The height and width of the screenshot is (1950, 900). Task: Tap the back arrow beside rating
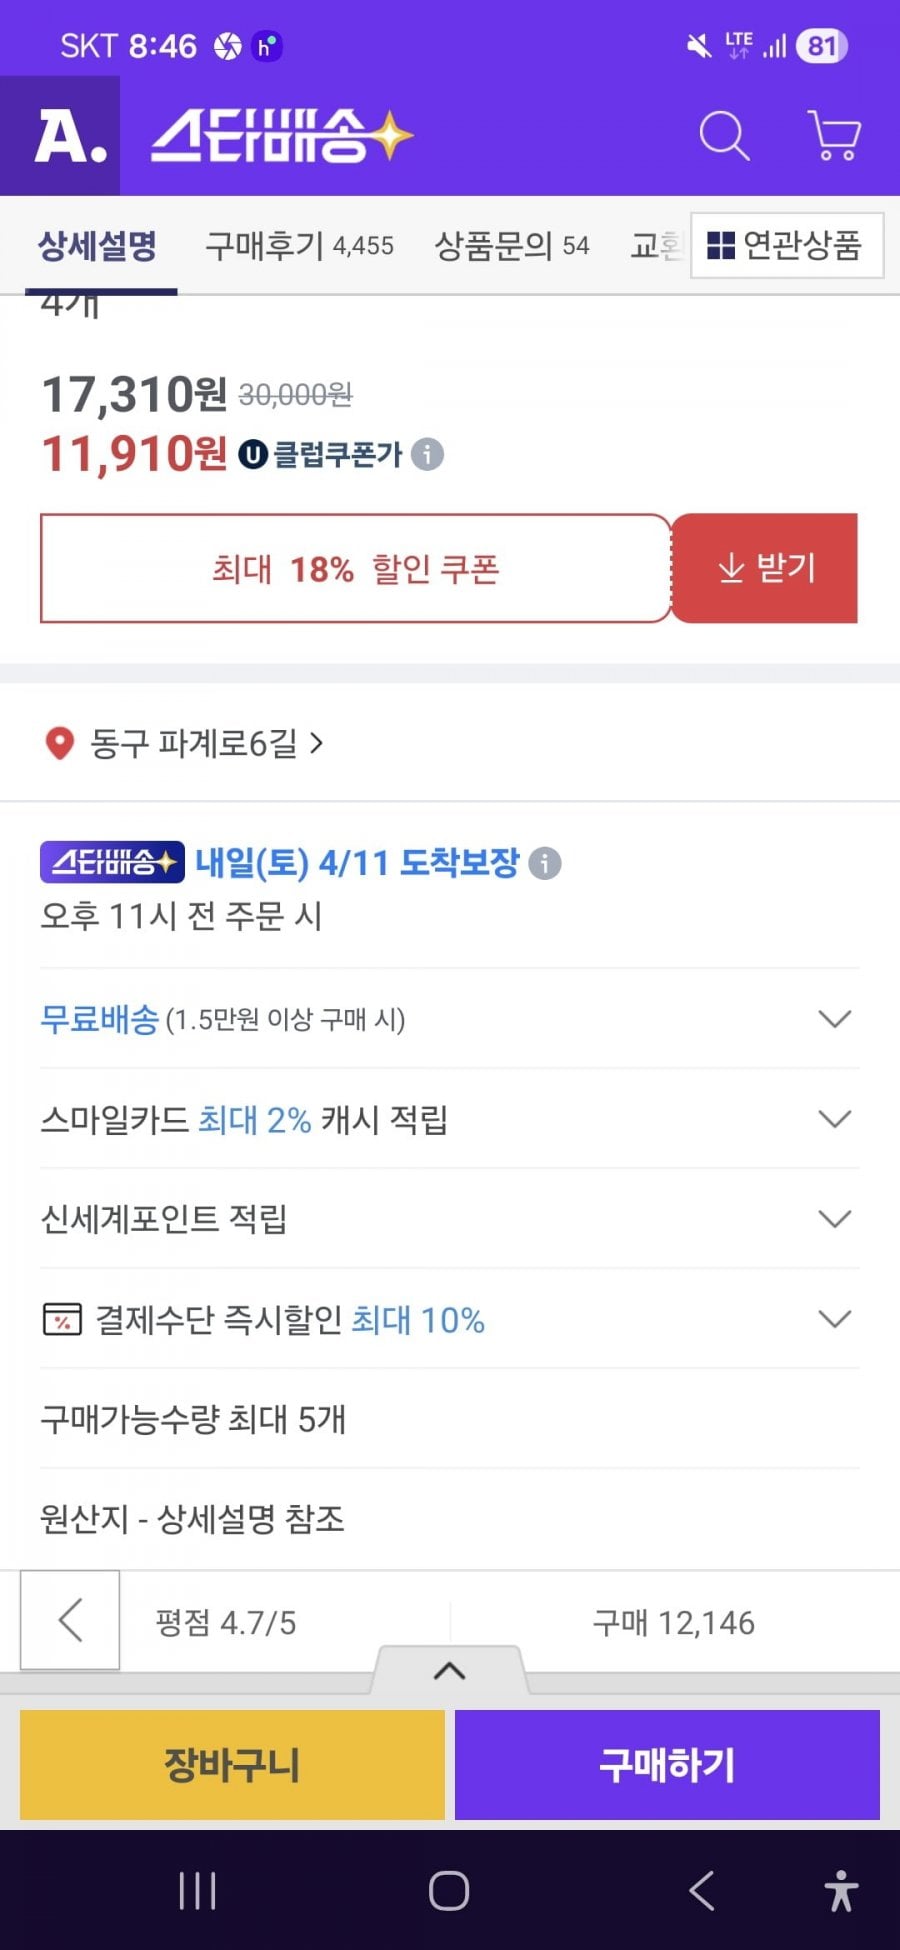coord(70,1620)
